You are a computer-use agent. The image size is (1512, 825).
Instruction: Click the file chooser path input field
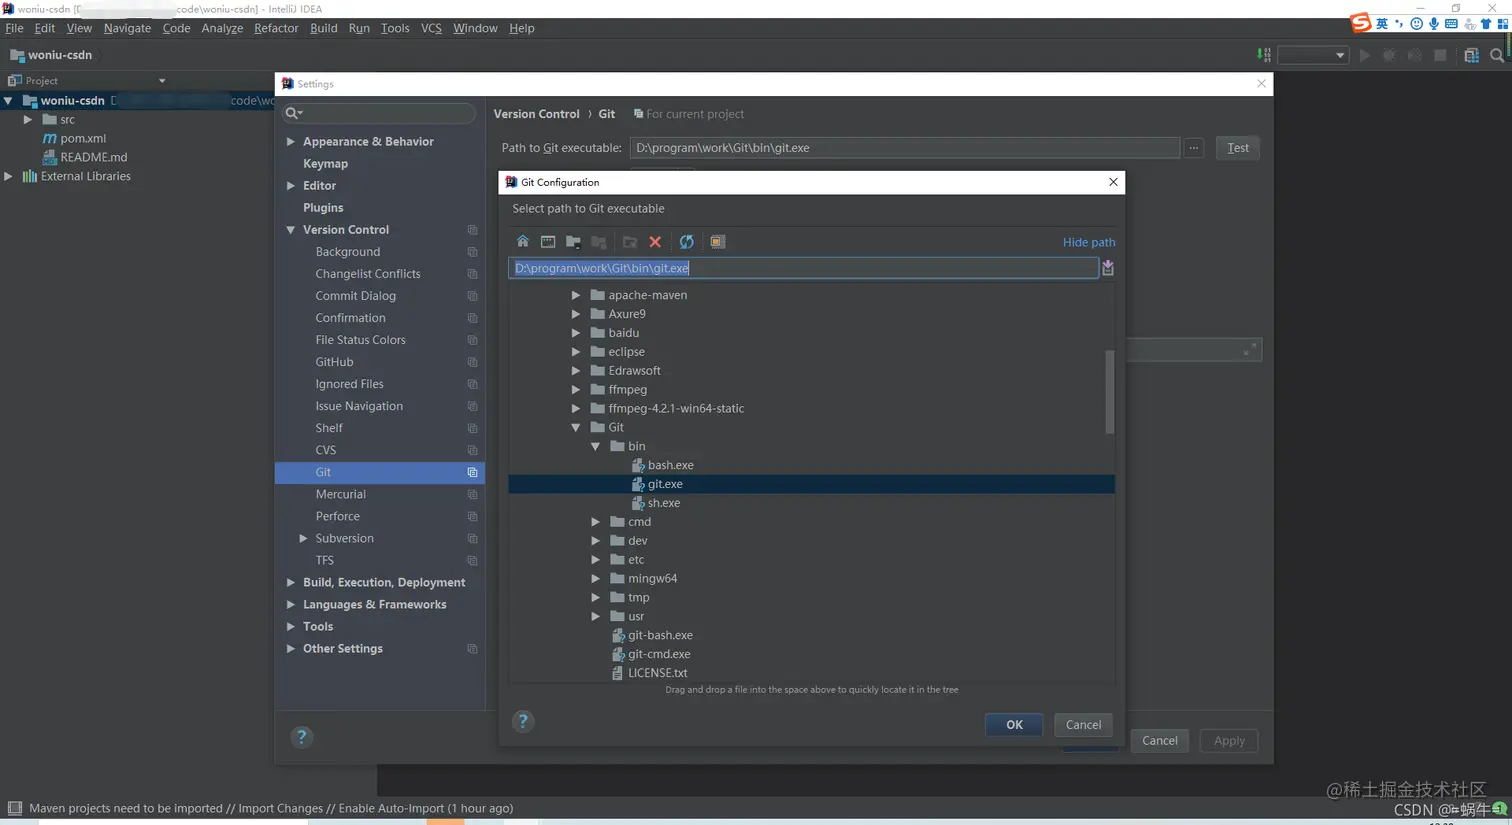(x=803, y=268)
